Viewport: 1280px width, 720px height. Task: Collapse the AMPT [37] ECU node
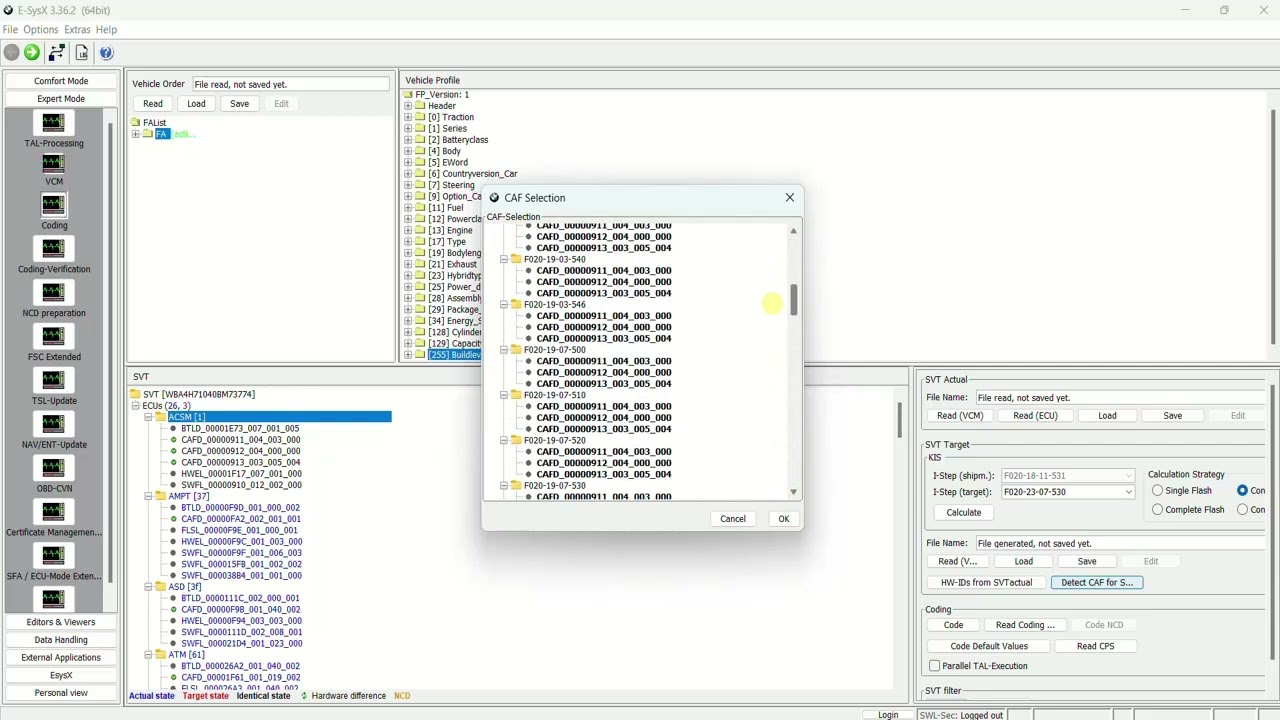[148, 496]
